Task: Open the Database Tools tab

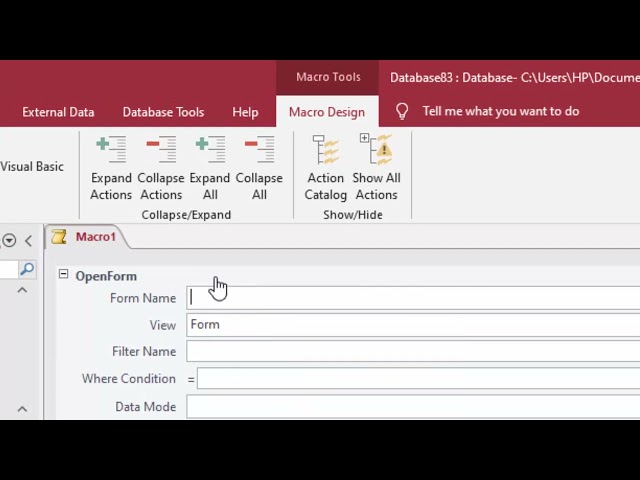Action: (x=163, y=112)
